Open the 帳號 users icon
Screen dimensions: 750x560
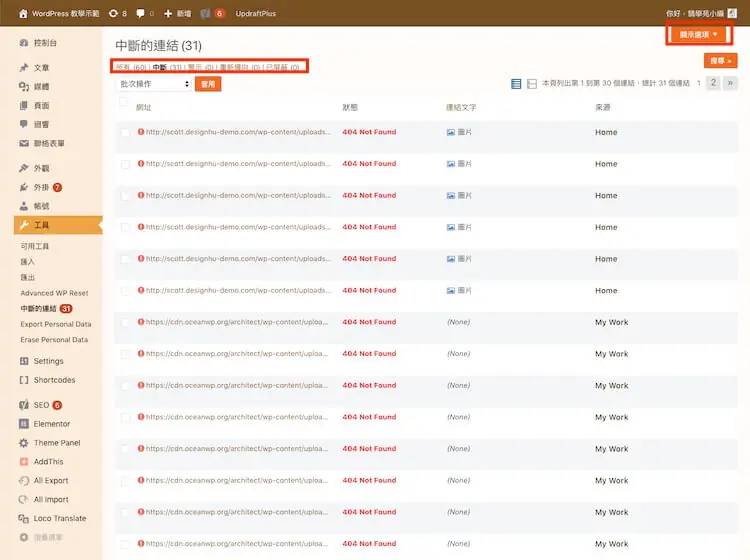(x=23, y=206)
